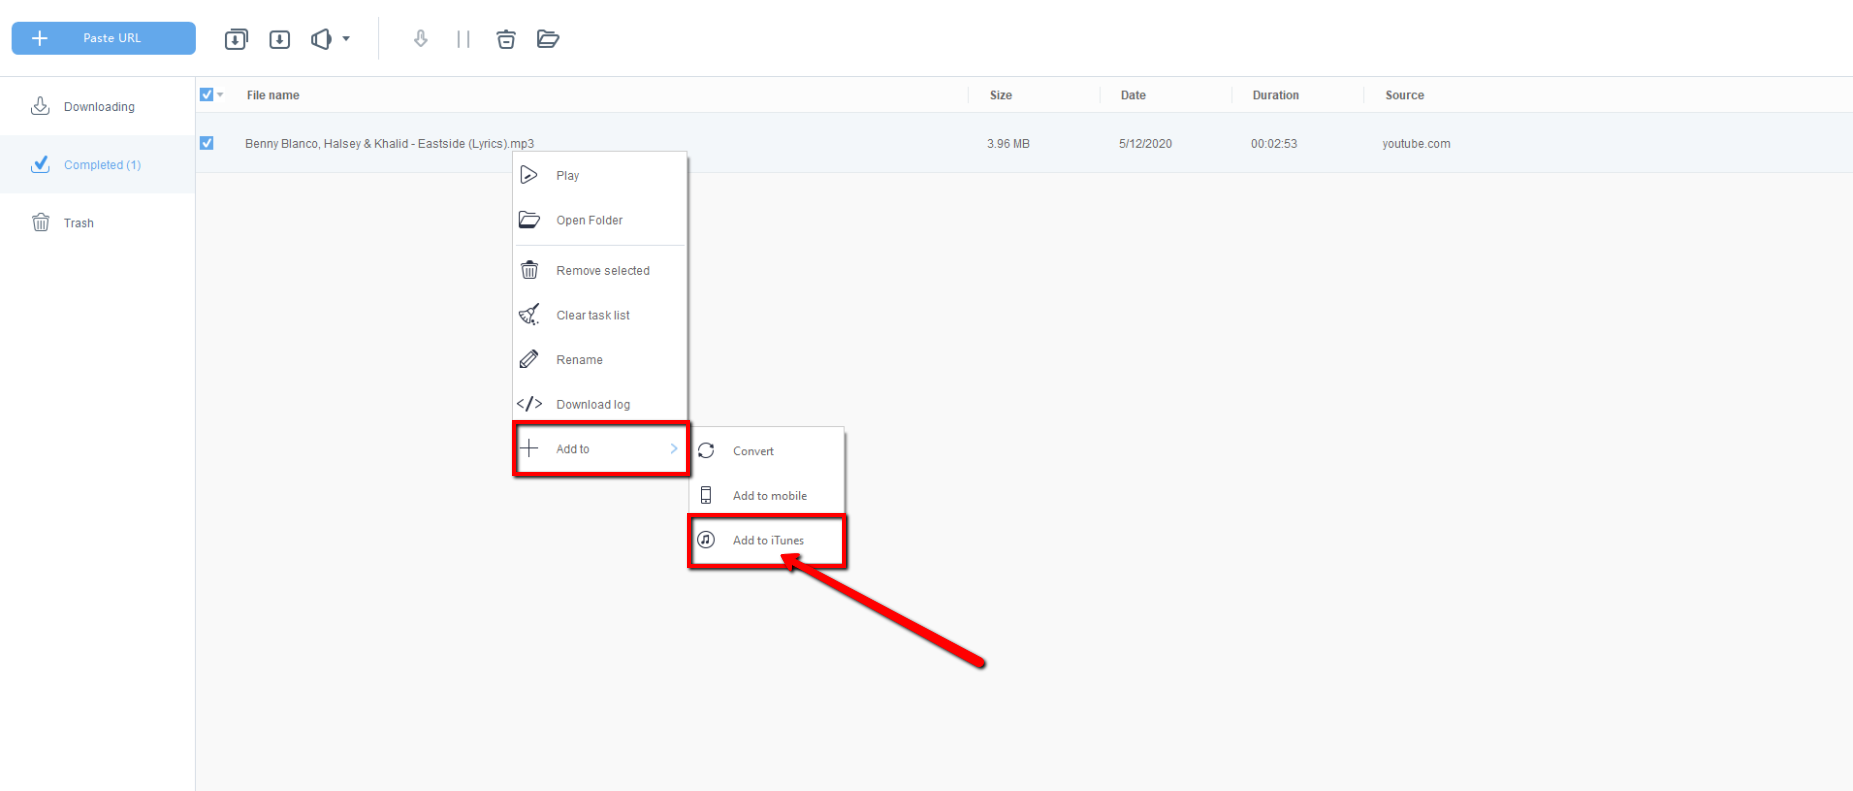Screen dimensions: 1853x791
Task: Expand the Add to submenu
Action: click(x=600, y=449)
